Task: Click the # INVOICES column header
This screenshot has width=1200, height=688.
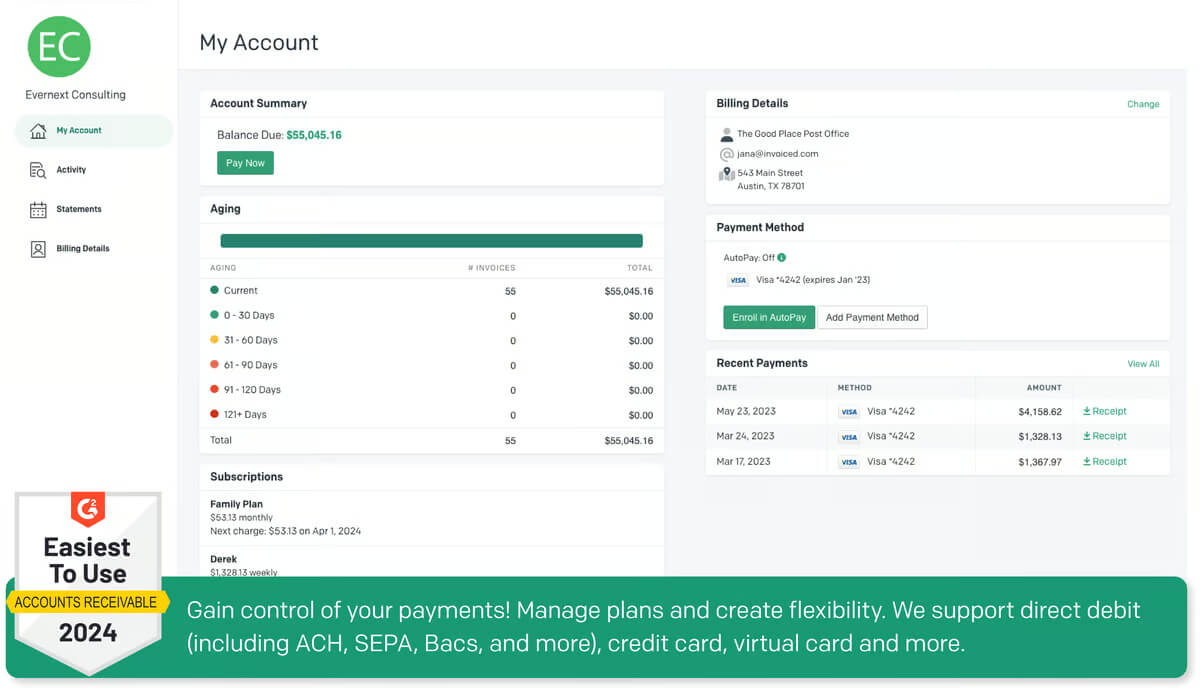Action: (x=492, y=268)
